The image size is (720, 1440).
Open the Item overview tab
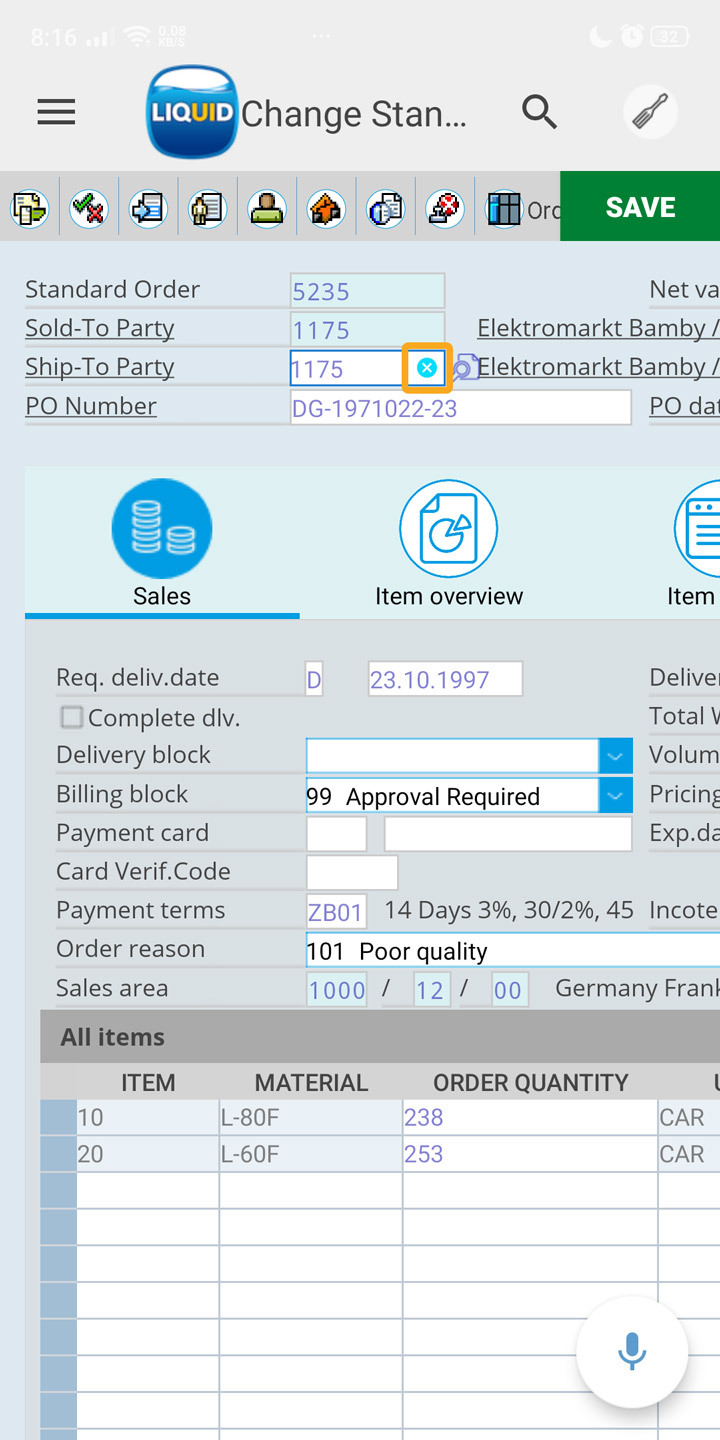tap(448, 545)
